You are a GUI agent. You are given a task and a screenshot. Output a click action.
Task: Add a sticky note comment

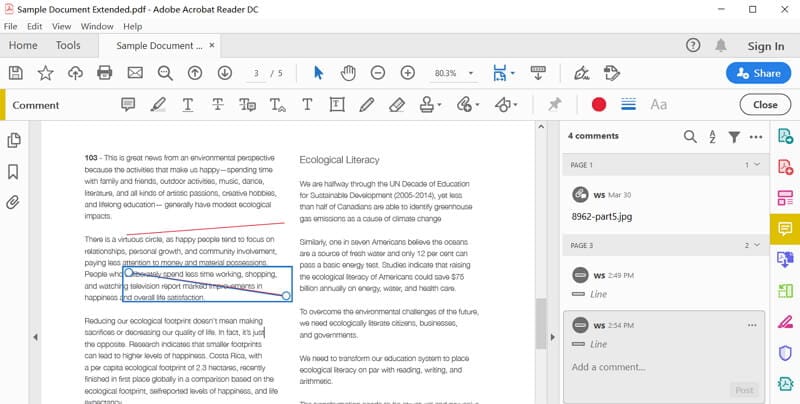(128, 105)
